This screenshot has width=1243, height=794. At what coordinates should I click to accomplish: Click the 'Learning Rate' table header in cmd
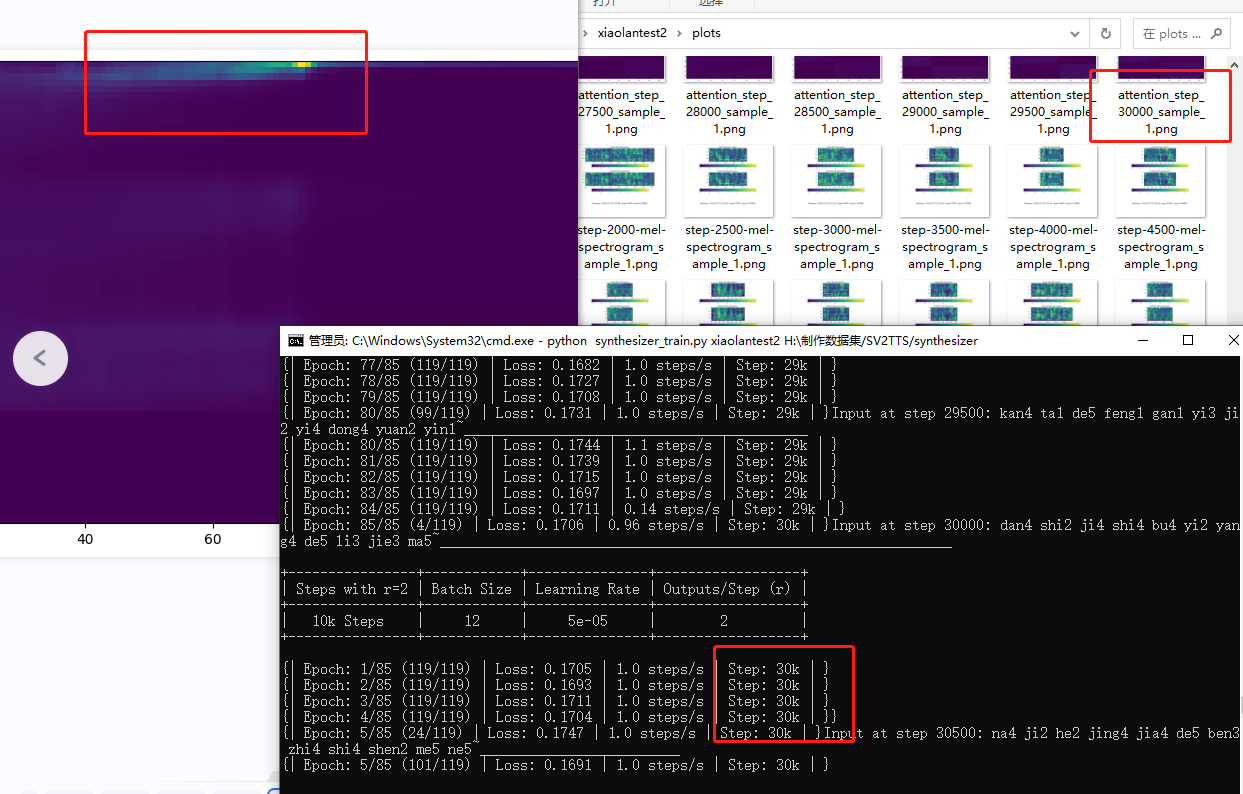pos(587,589)
